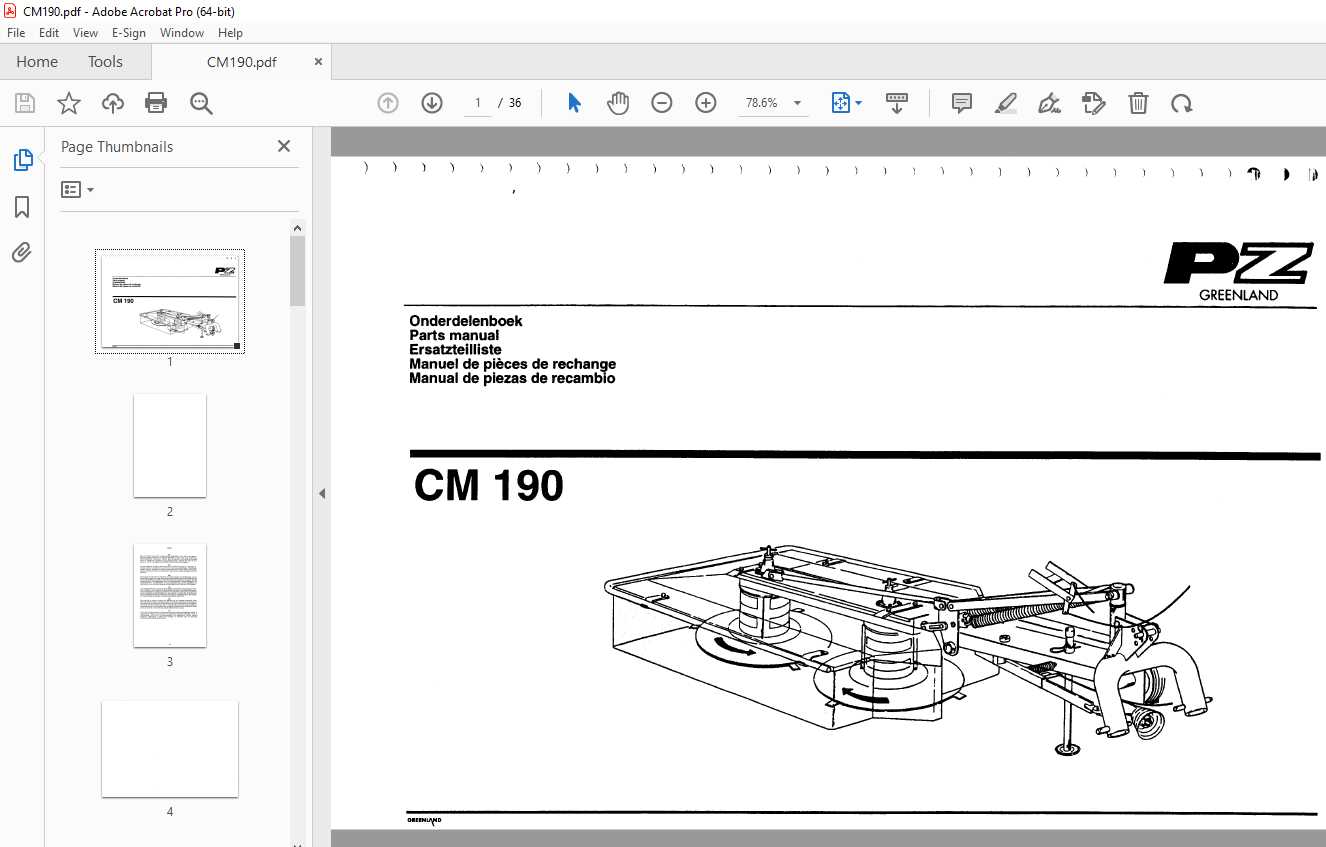Open the View menu
This screenshot has width=1326, height=847.
pyautogui.click(x=85, y=33)
